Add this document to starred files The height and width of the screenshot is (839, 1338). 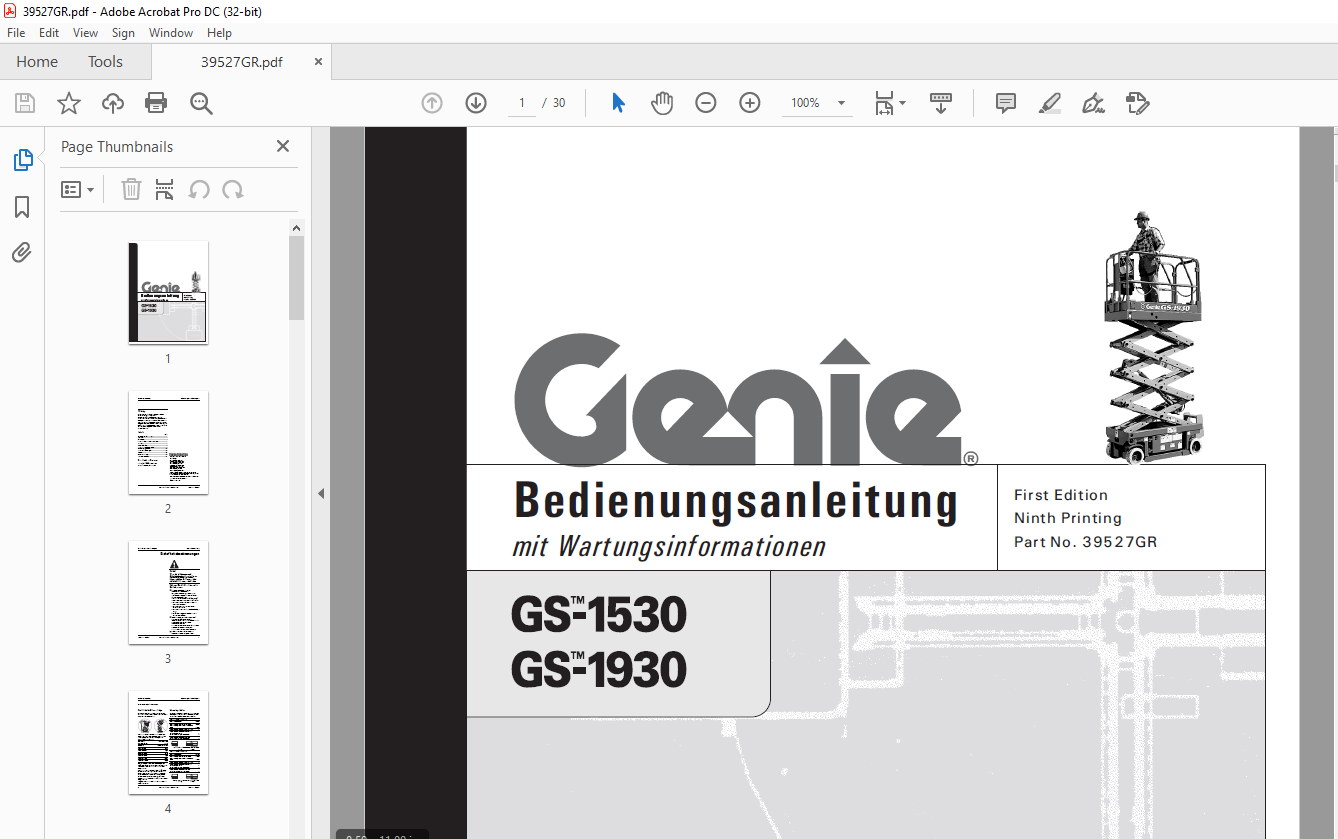tap(69, 103)
